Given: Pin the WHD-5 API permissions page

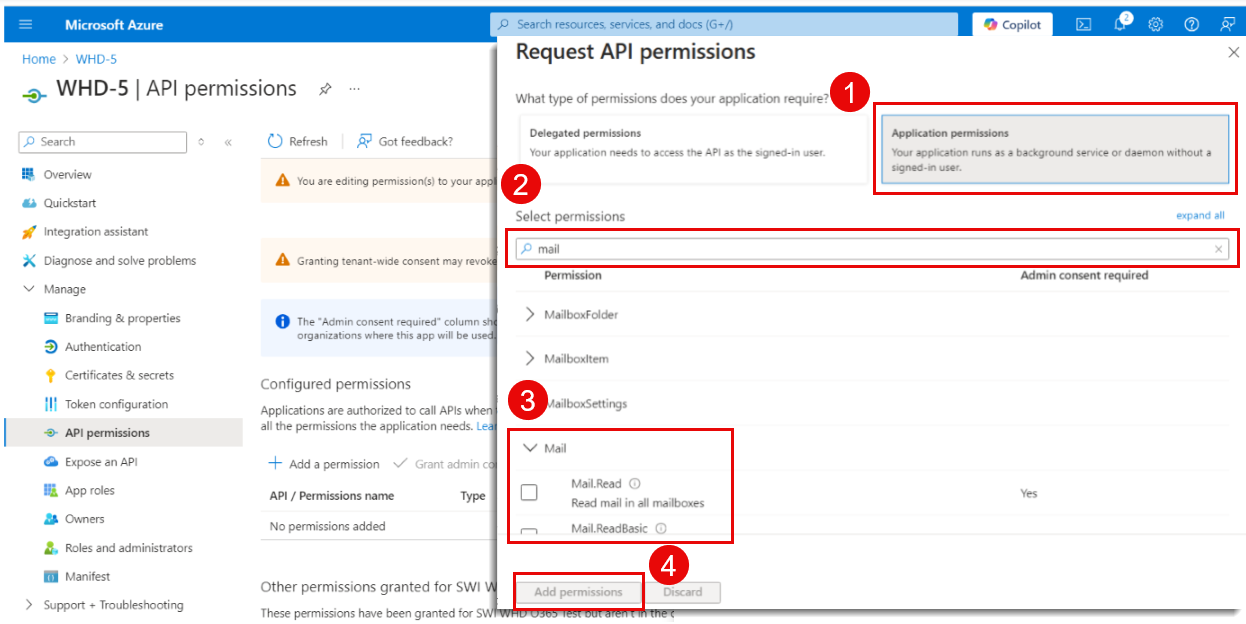Looking at the screenshot, I should pos(325,89).
